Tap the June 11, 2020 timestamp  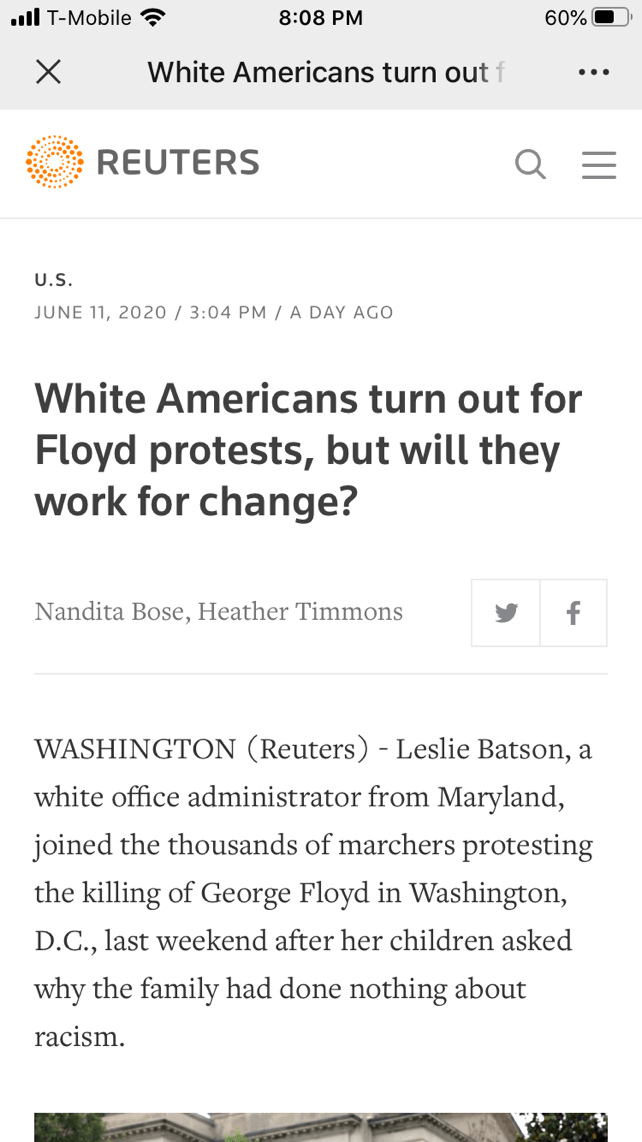coord(100,312)
